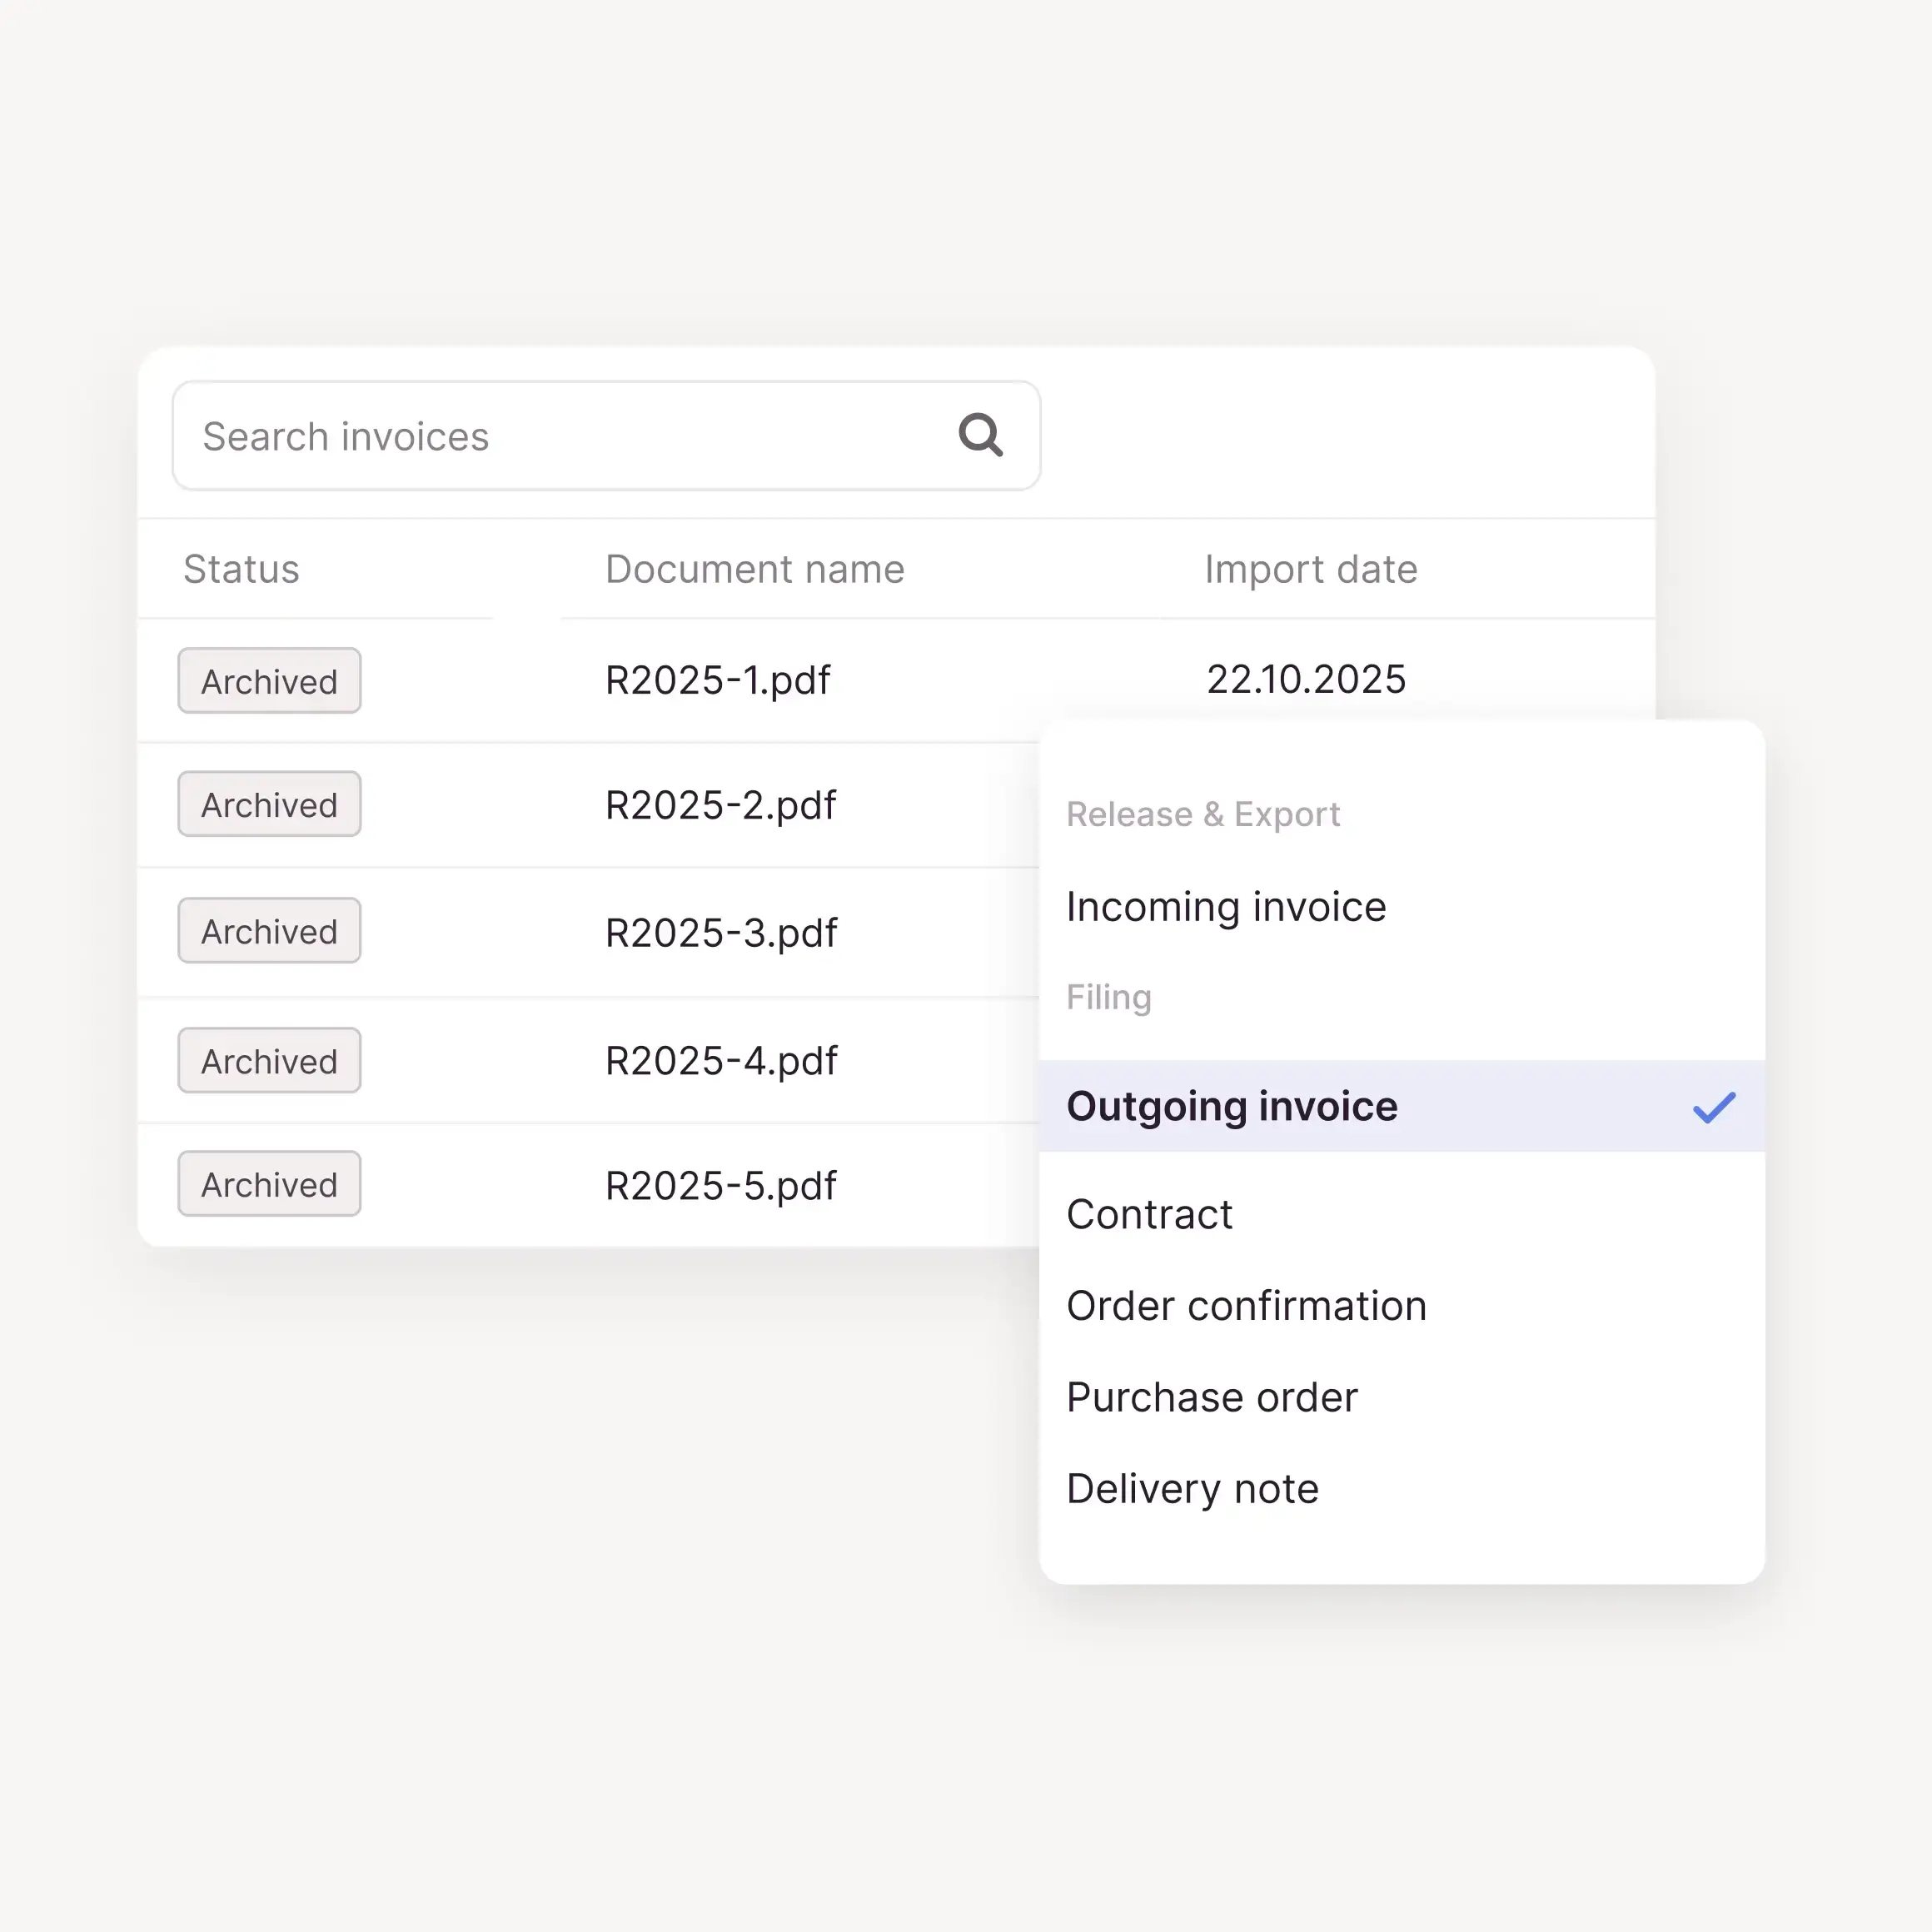Open document R2025-2.pdf
The image size is (1932, 1932).
720,805
